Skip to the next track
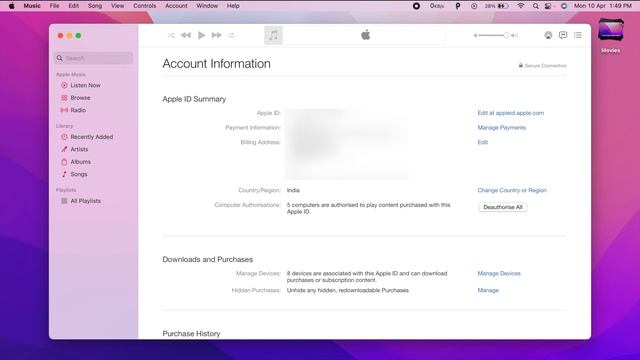 click(x=217, y=36)
